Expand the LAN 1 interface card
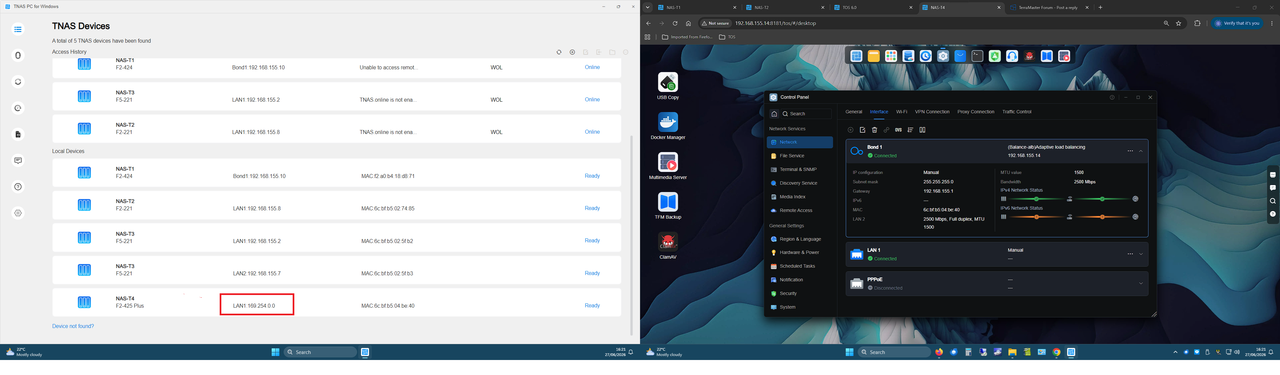This screenshot has width=1280, height=375. coord(1141,254)
